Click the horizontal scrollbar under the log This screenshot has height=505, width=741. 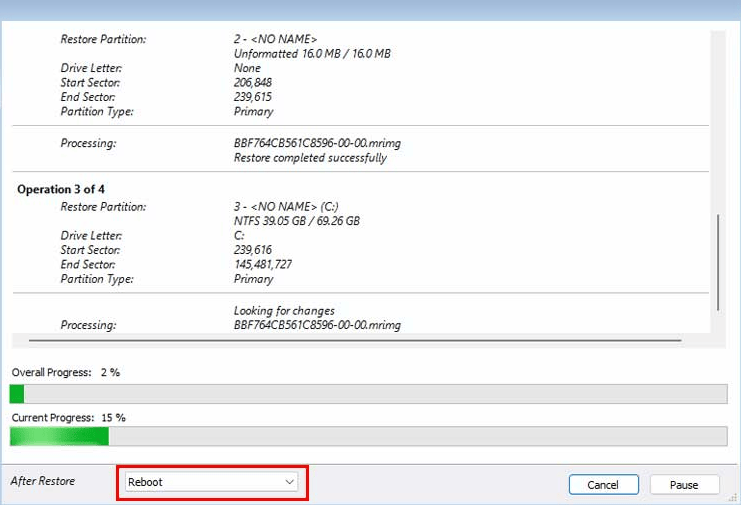(355, 340)
